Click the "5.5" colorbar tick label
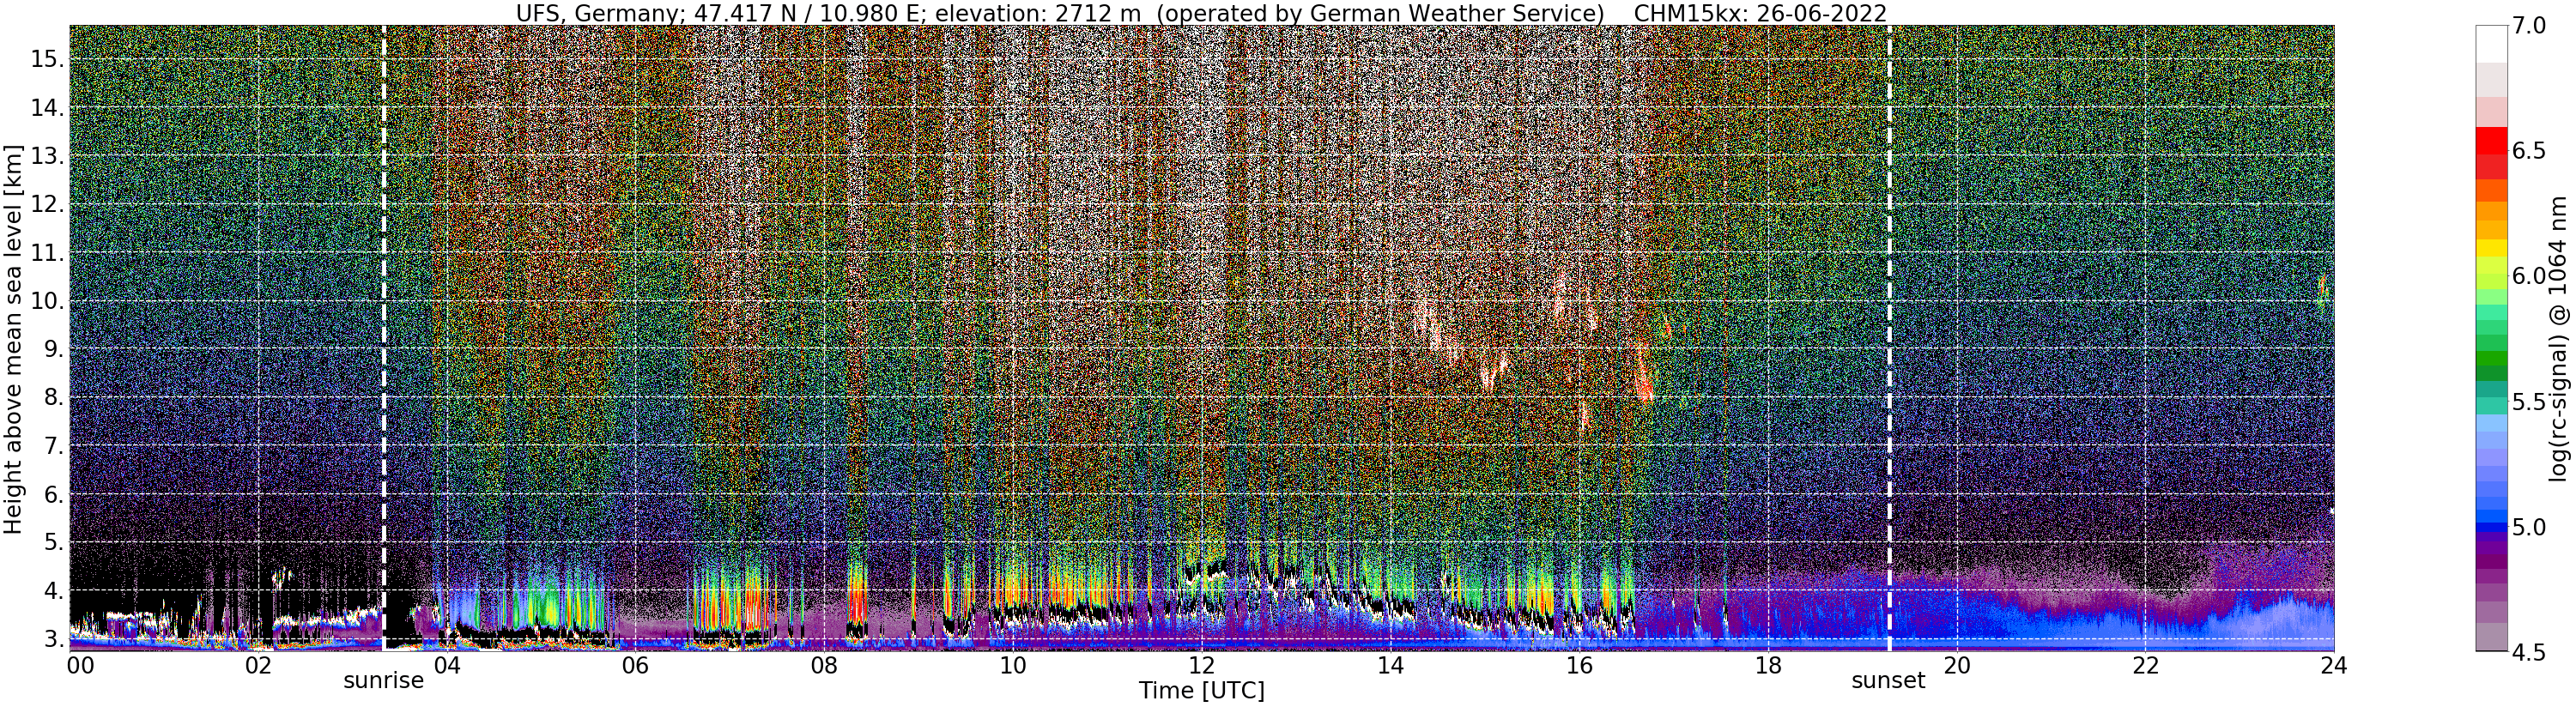The width and height of the screenshot is (2576, 707). point(2528,402)
